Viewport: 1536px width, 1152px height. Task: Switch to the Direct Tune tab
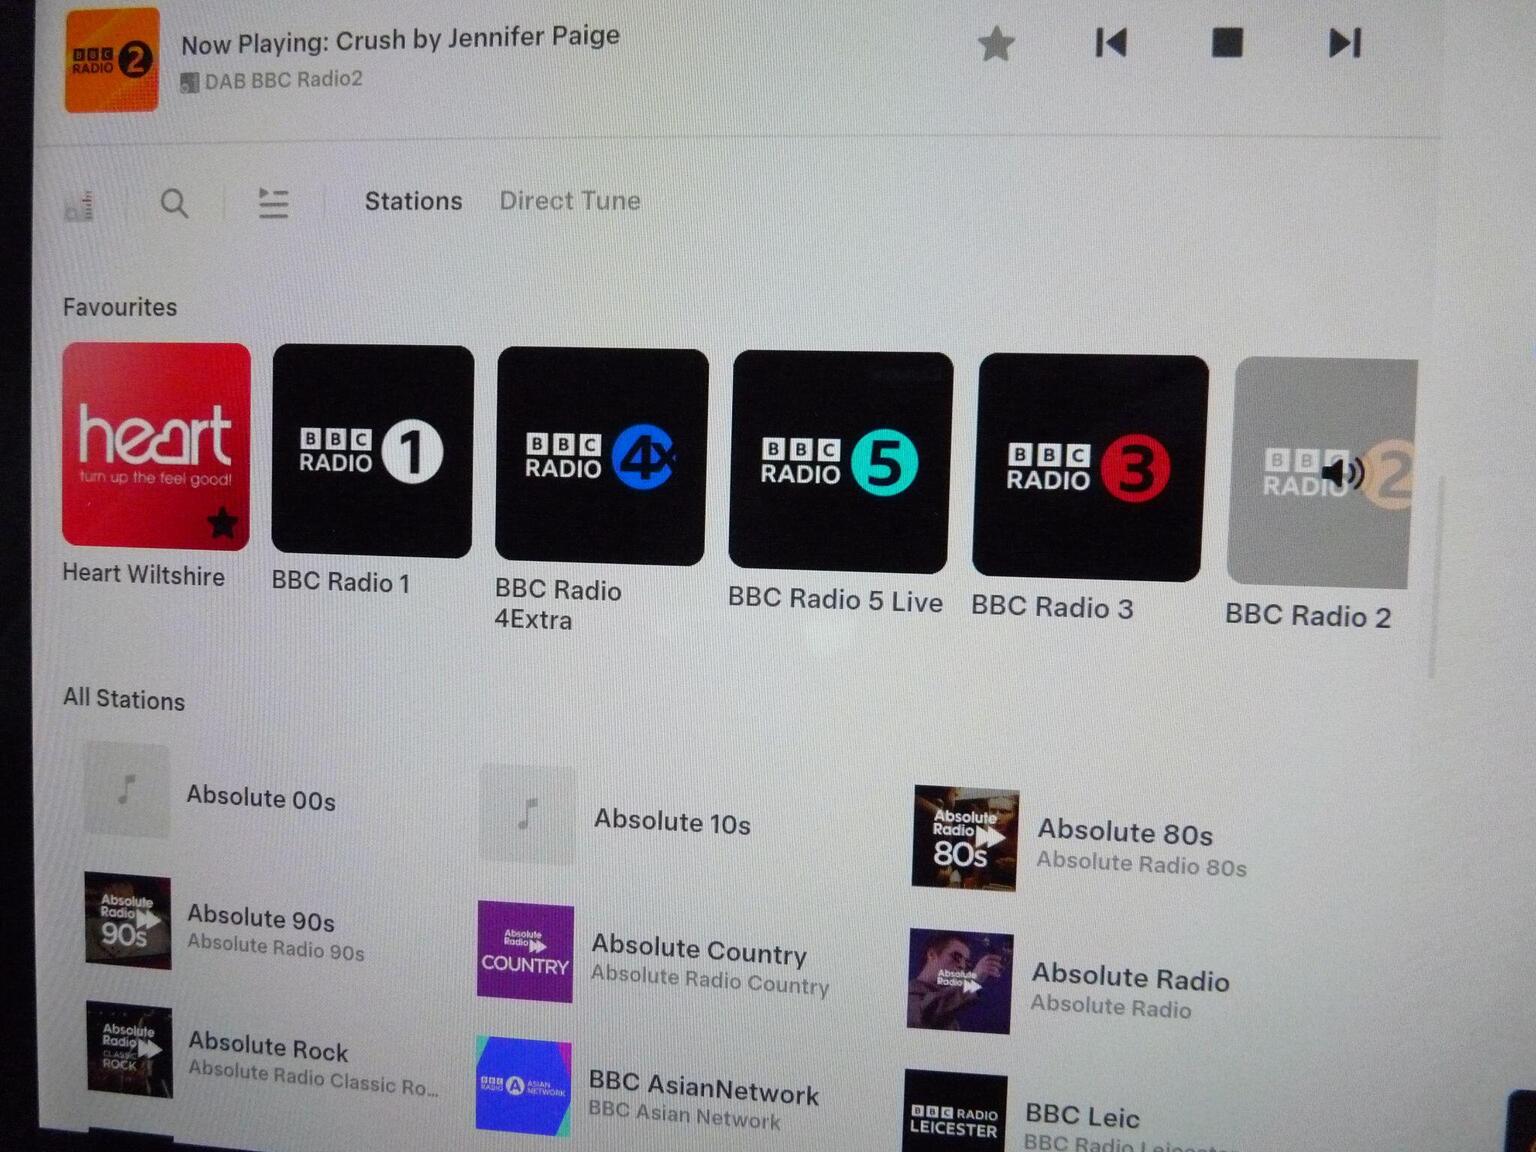tap(569, 201)
